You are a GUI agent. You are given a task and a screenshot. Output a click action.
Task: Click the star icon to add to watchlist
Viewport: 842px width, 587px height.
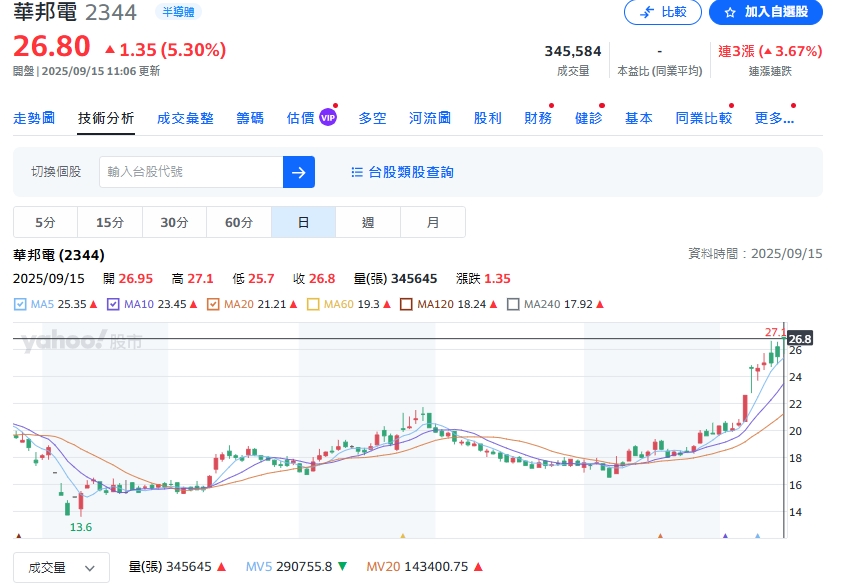click(x=729, y=12)
